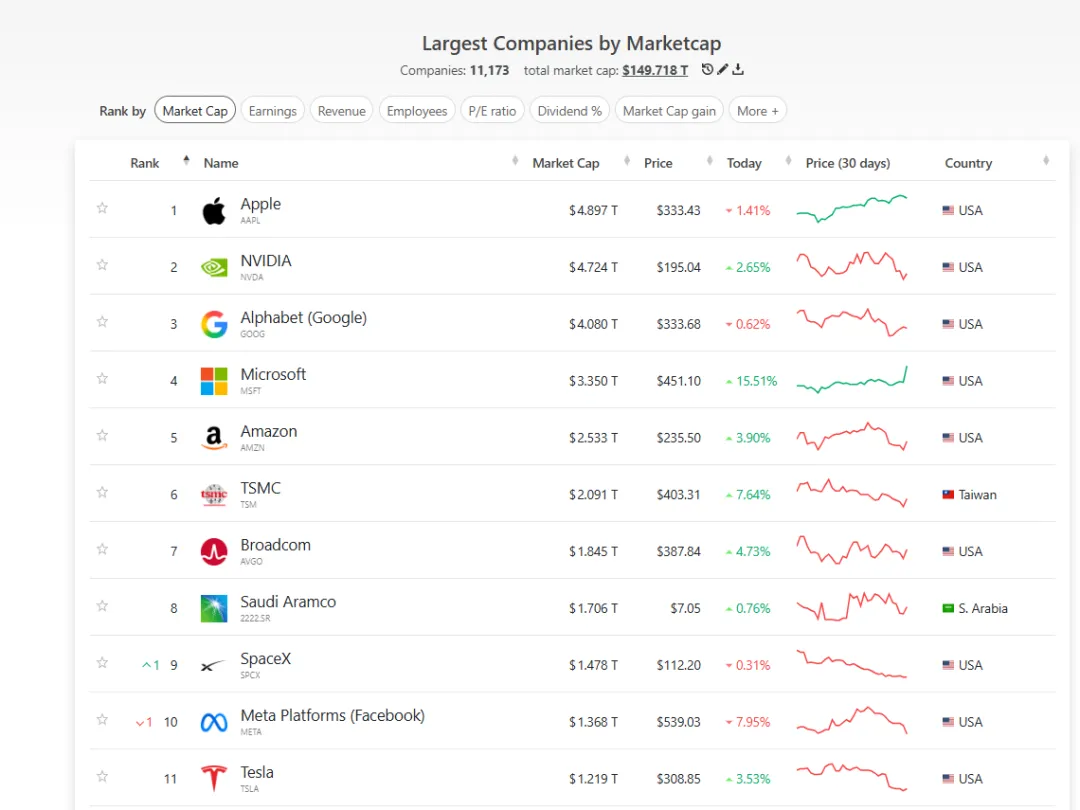
Task: Sort by the Country column arrows
Action: 1046,161
